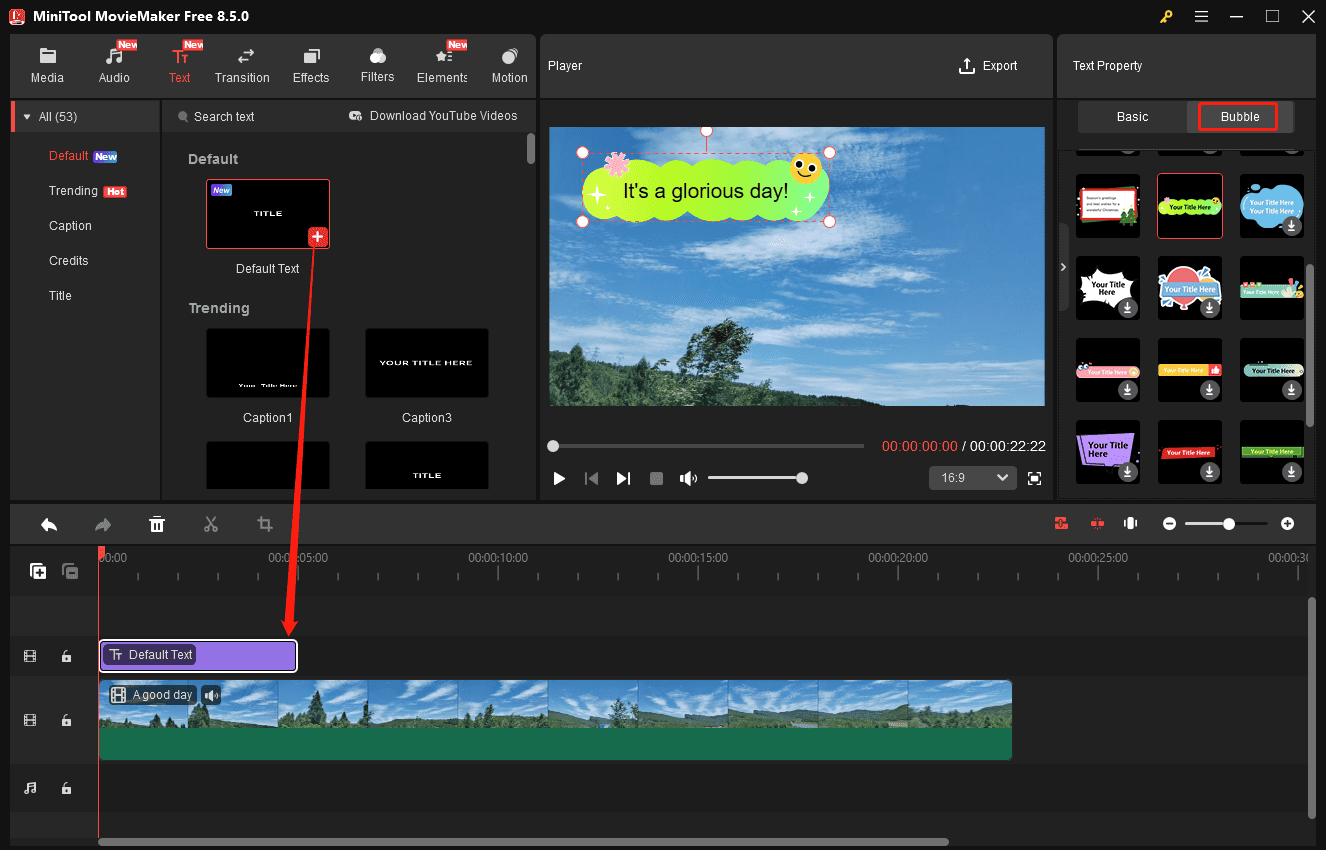Select the green bubble title template

pyautogui.click(x=1189, y=206)
